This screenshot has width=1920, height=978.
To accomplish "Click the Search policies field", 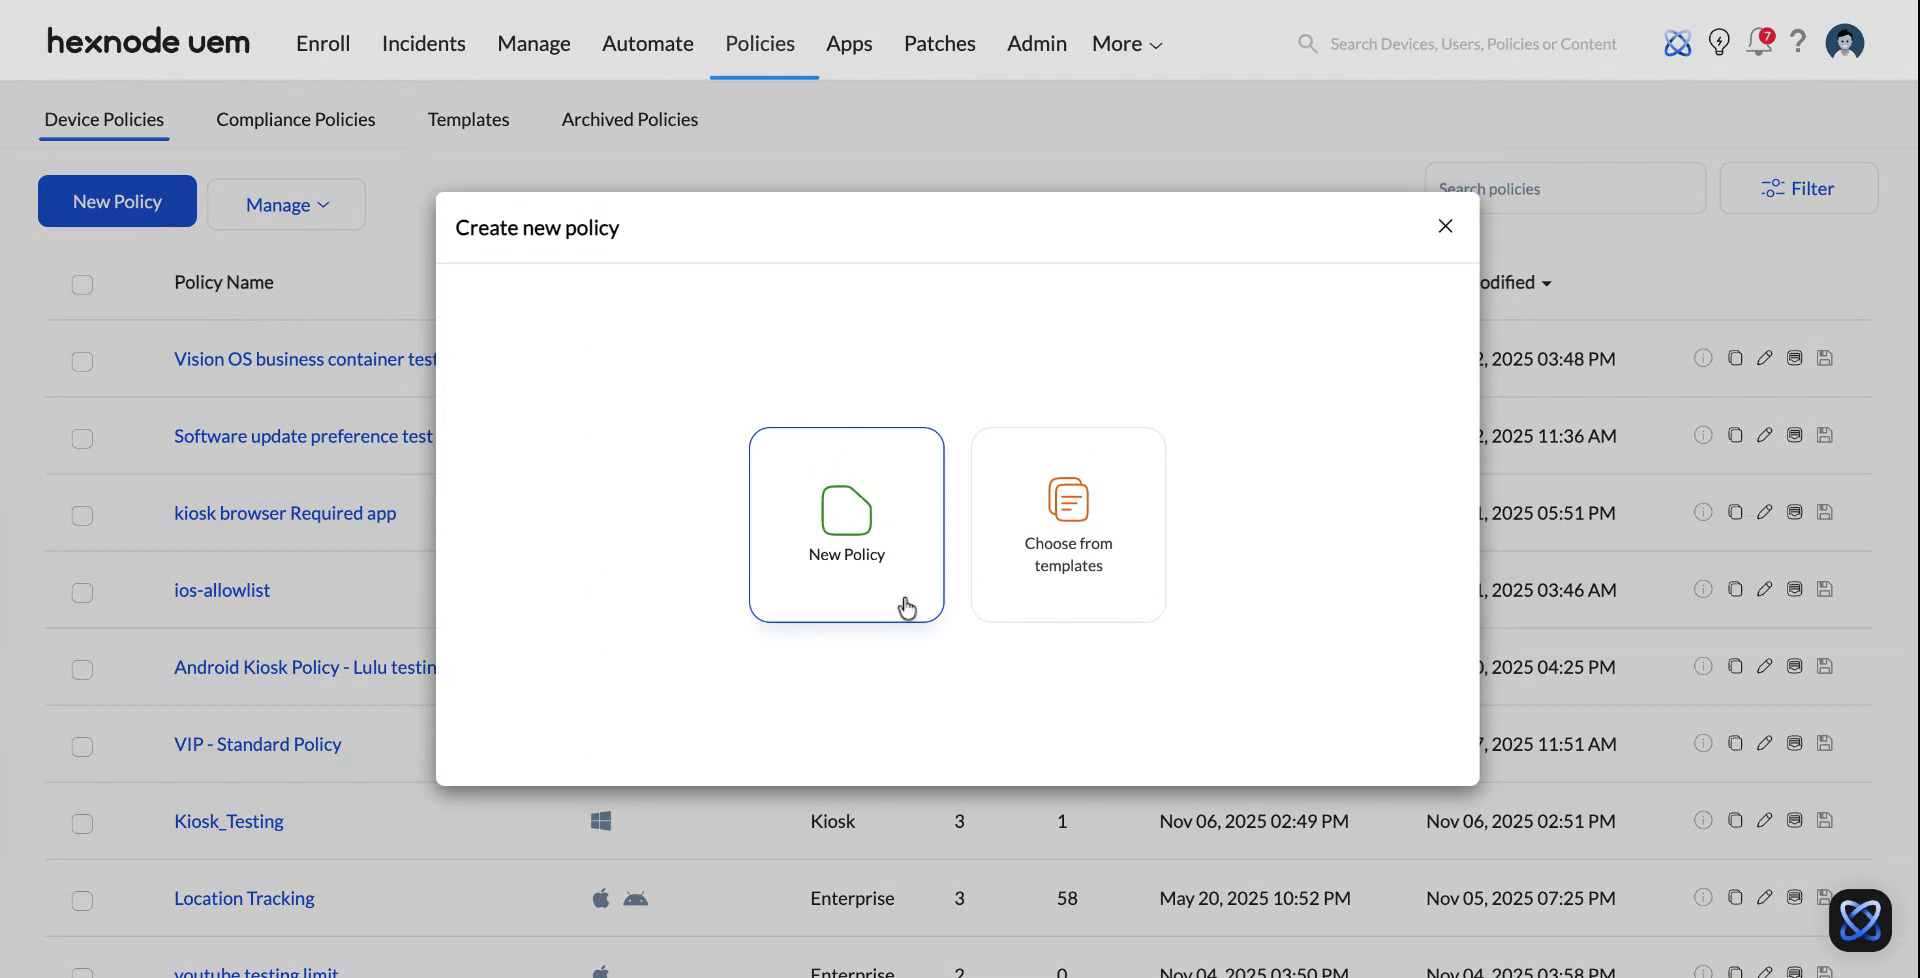I will [x=1566, y=188].
